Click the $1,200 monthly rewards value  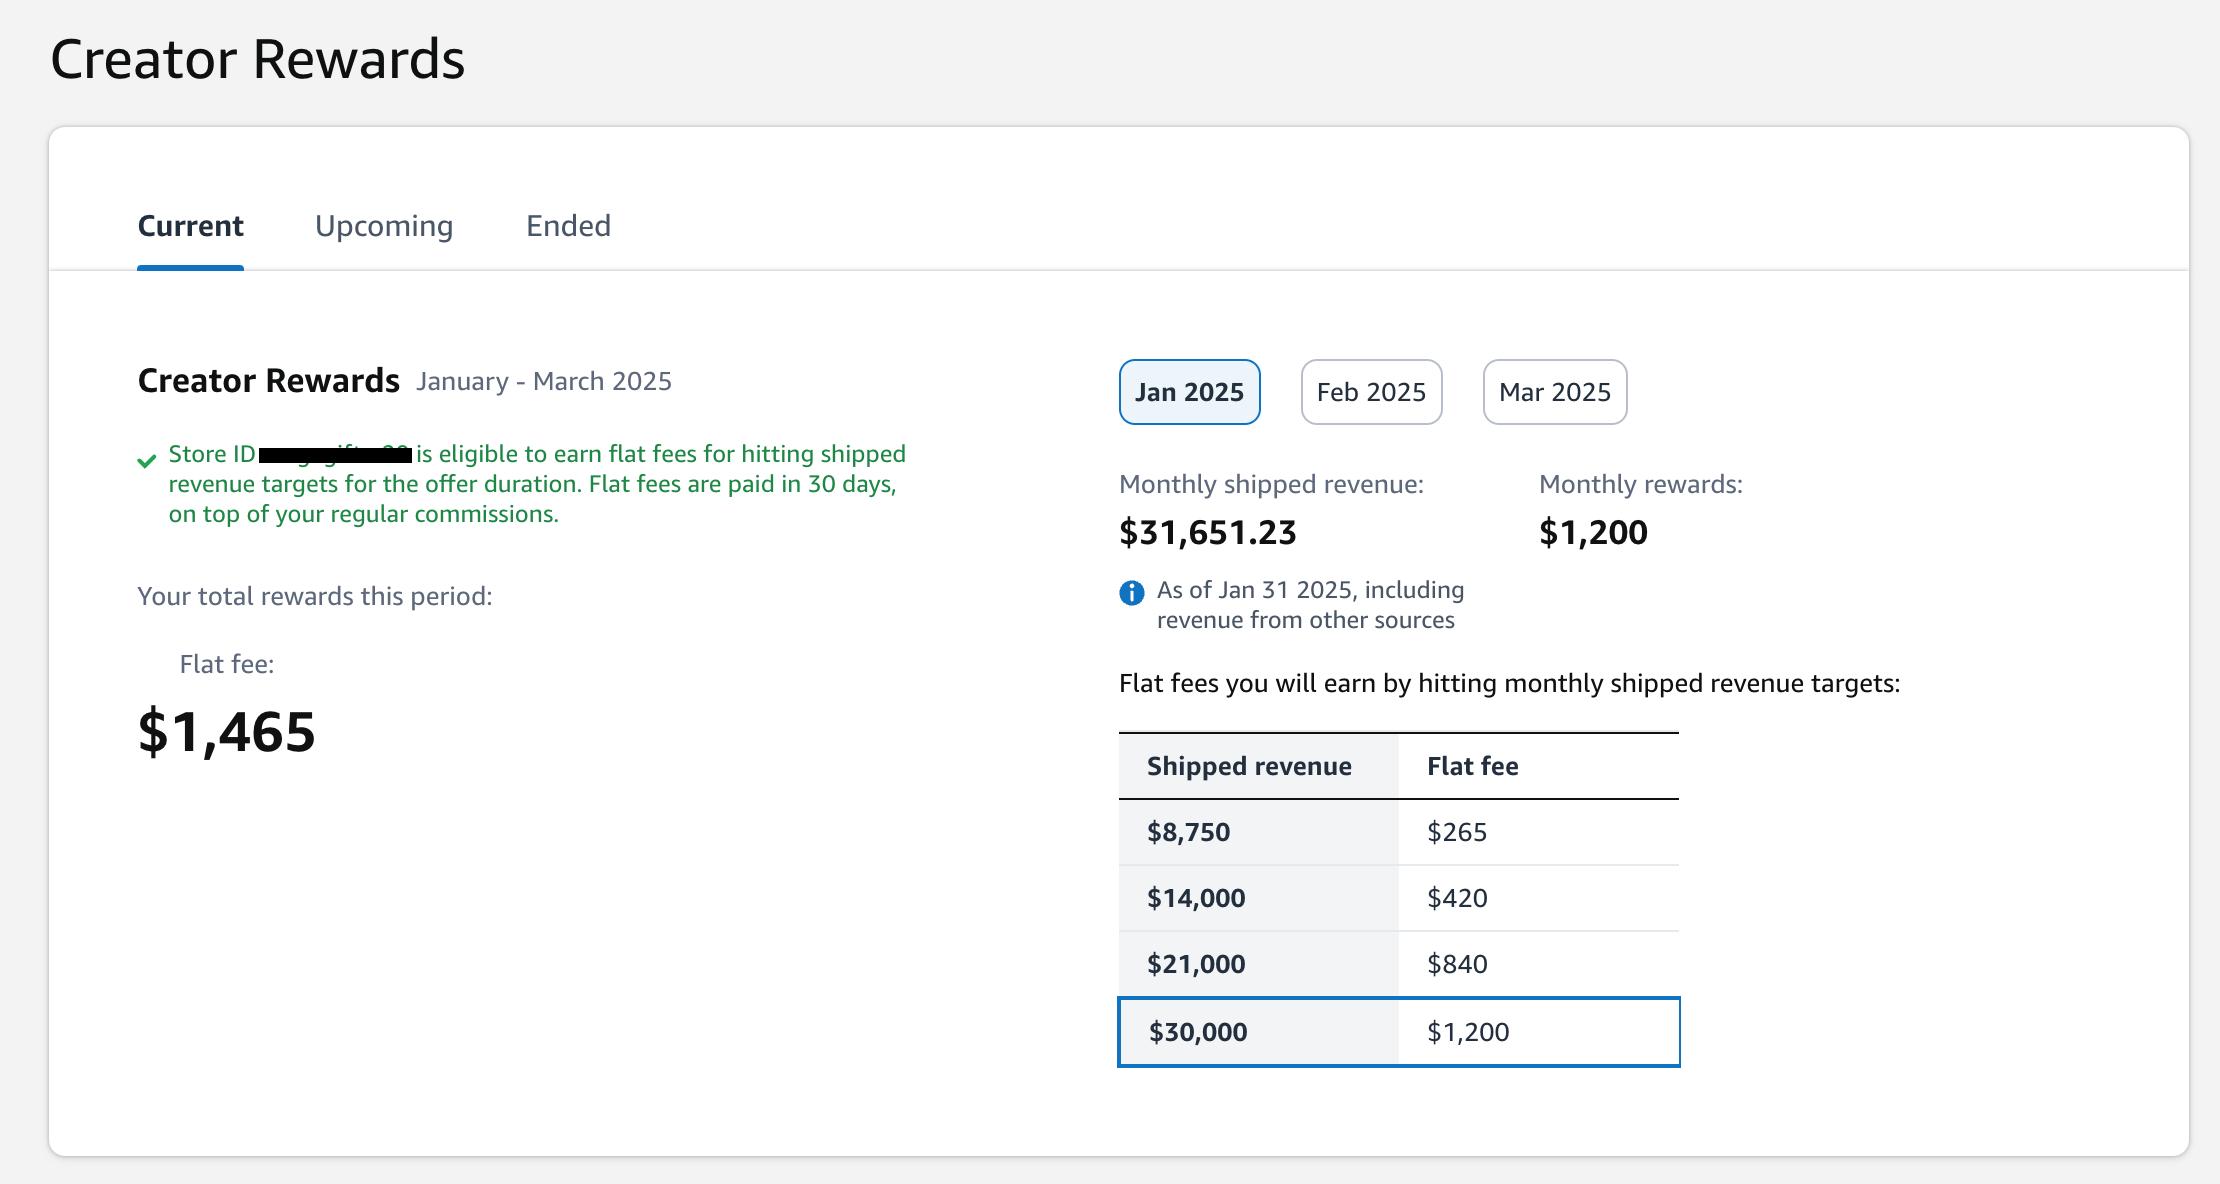[x=1593, y=533]
